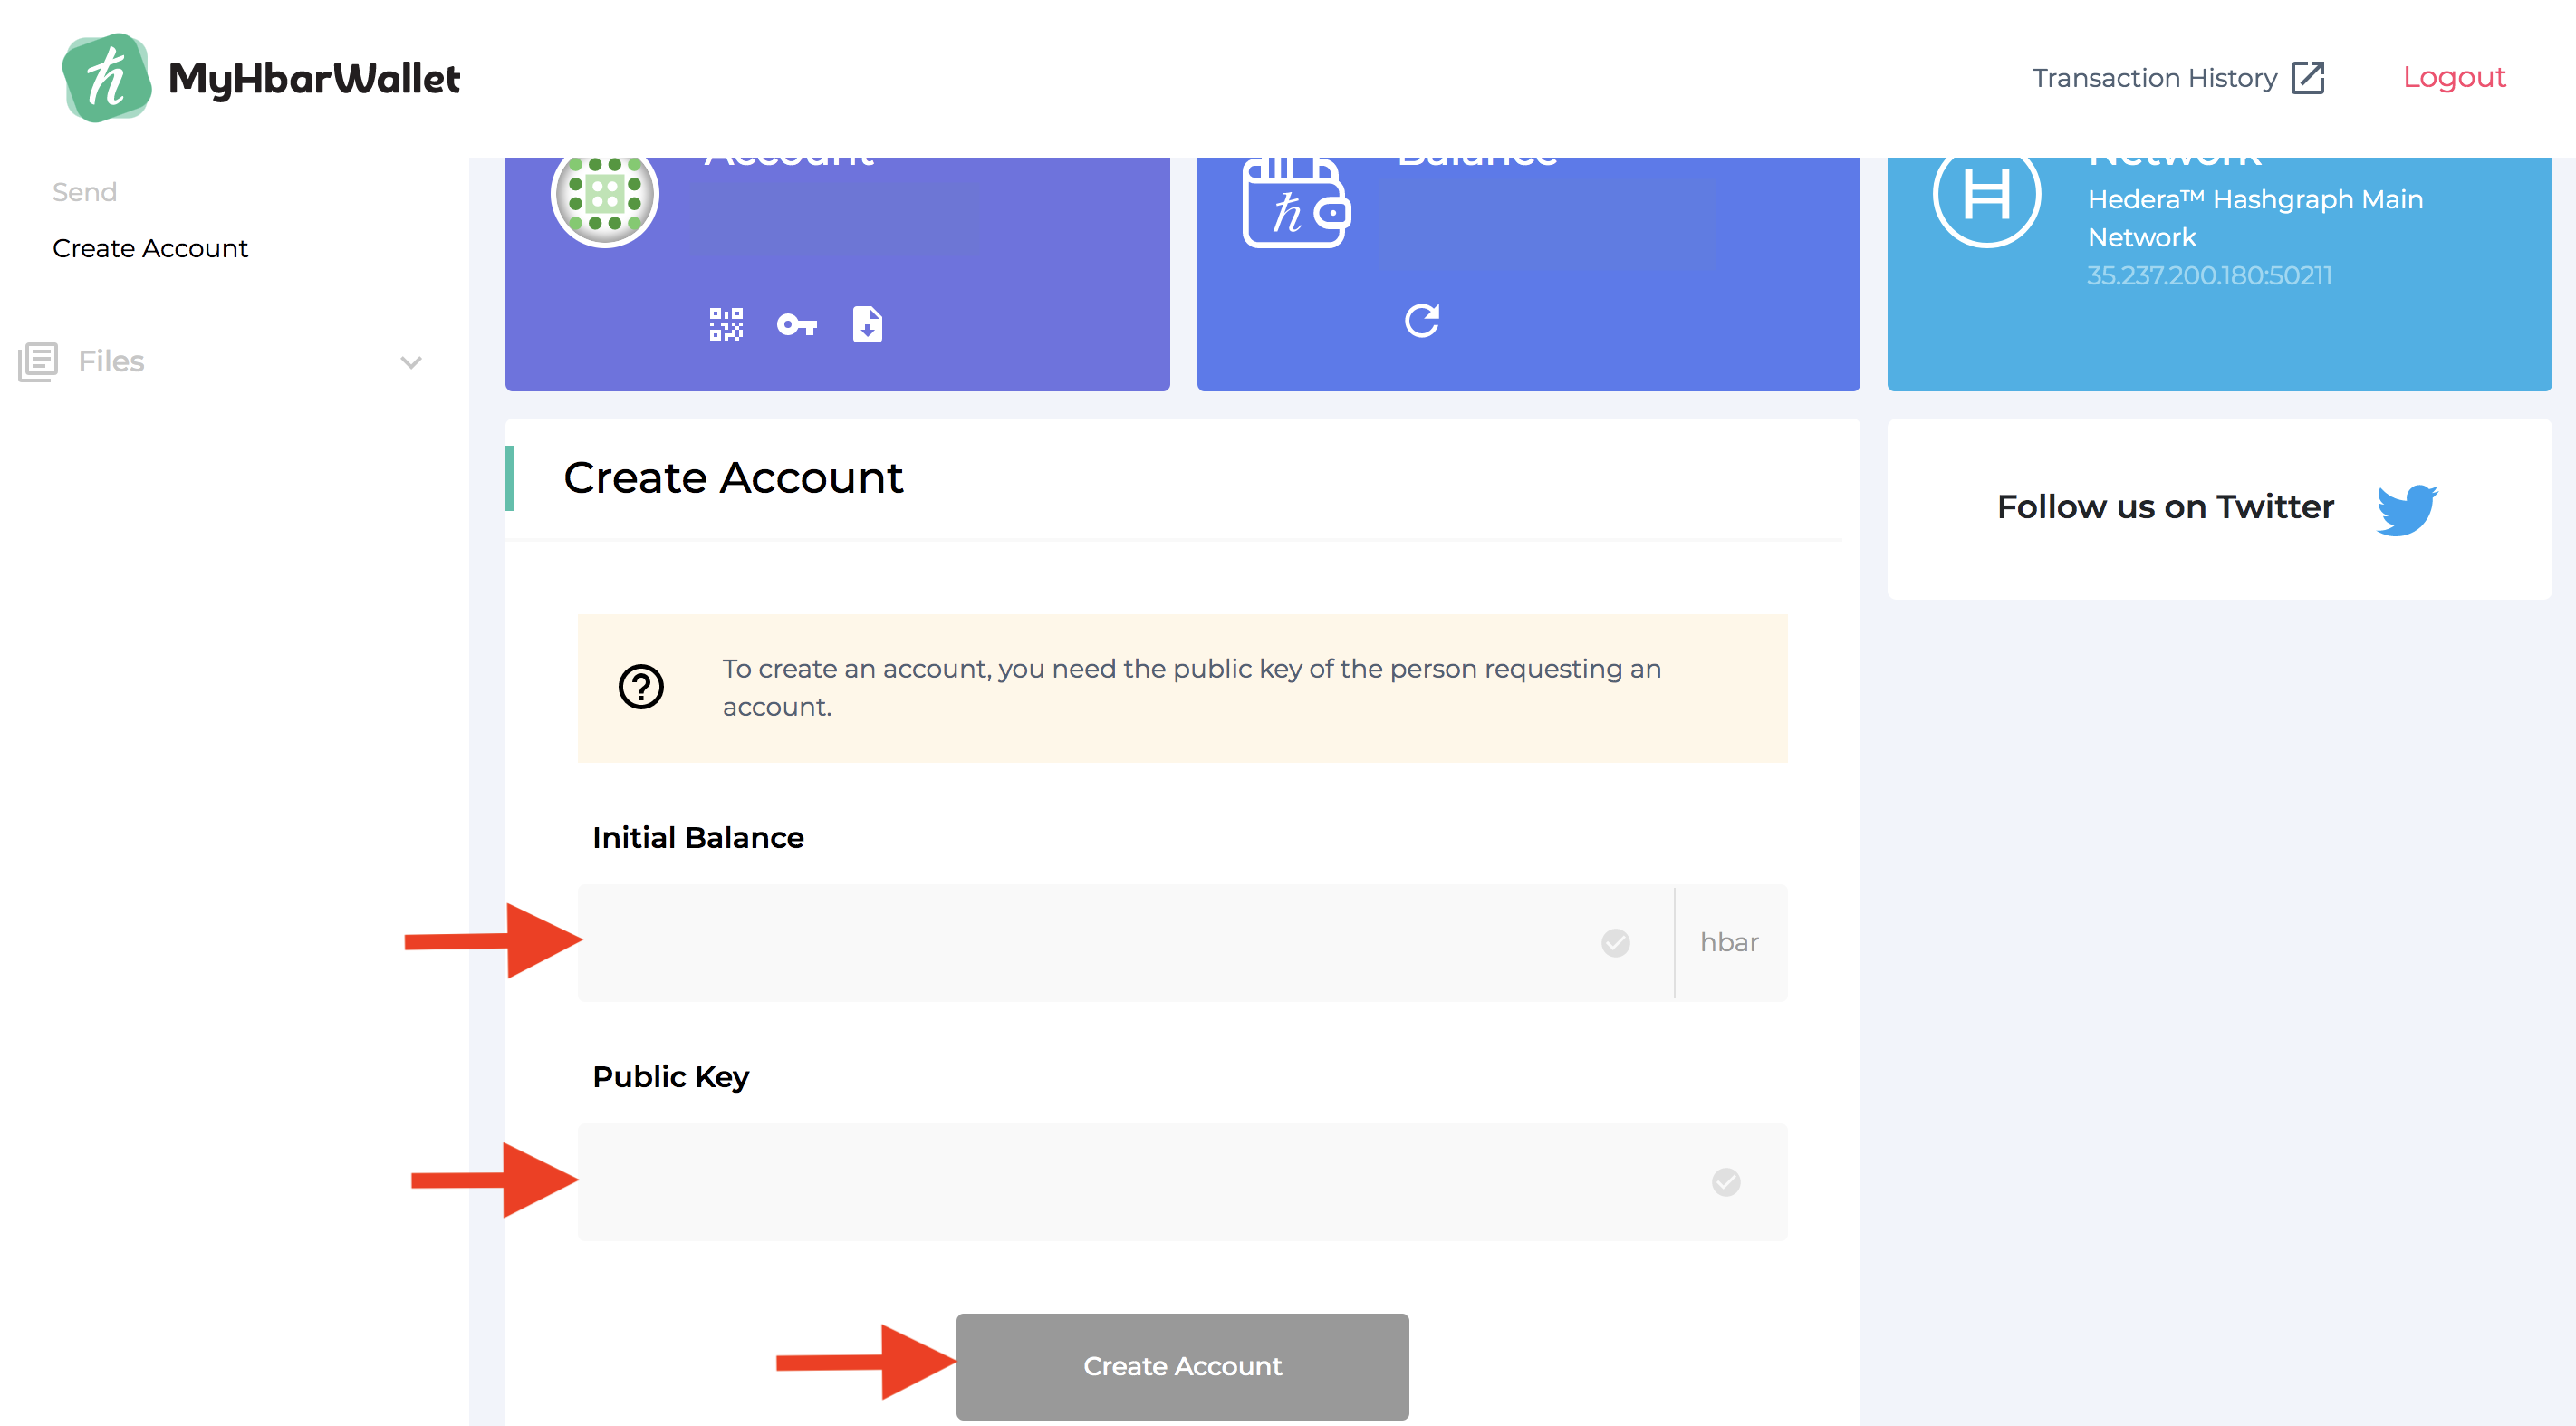
Task: Click the key icon in Account card
Action: [x=797, y=324]
